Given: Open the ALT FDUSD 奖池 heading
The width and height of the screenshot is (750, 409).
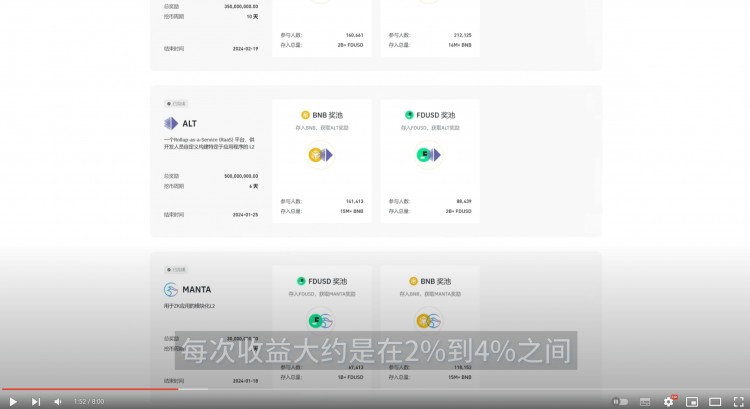Looking at the screenshot, I should pyautogui.click(x=436, y=115).
